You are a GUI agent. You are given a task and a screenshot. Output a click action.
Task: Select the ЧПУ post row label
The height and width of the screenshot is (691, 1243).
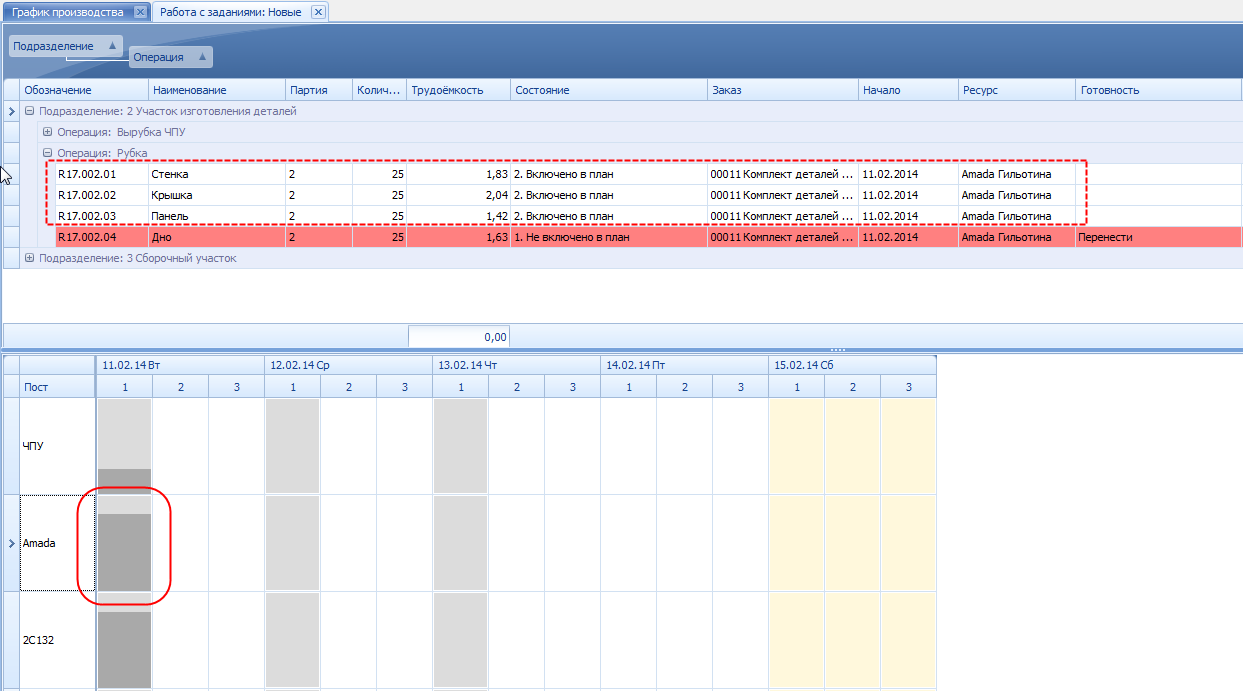(x=57, y=446)
